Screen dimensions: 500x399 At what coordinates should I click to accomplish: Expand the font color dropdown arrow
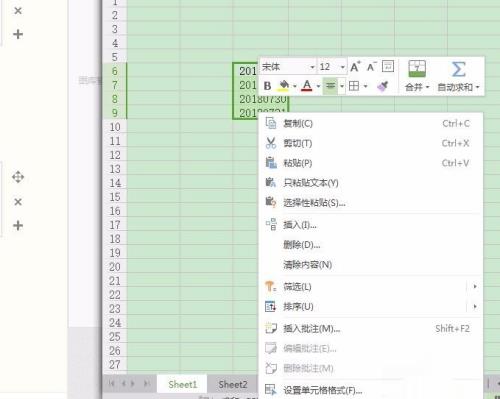coord(318,86)
